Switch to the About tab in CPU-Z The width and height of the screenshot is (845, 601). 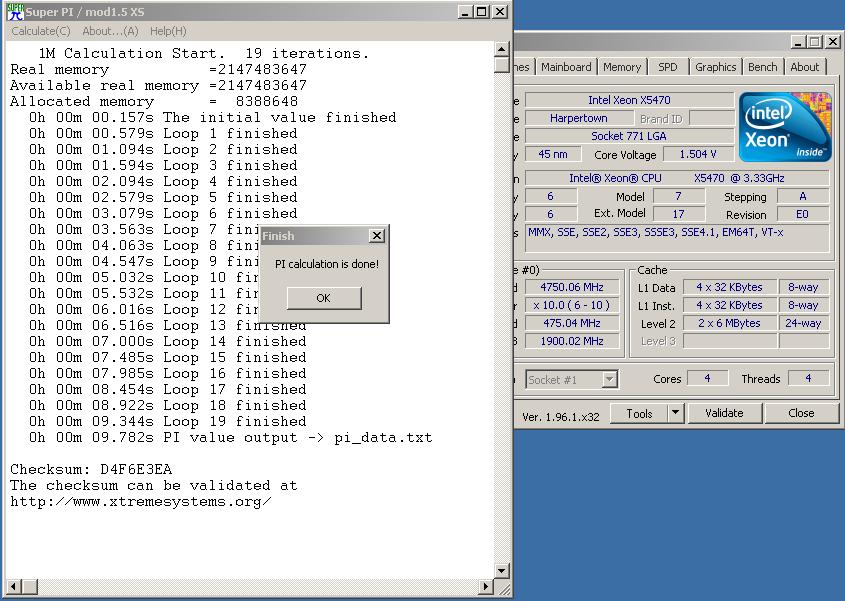(805, 67)
